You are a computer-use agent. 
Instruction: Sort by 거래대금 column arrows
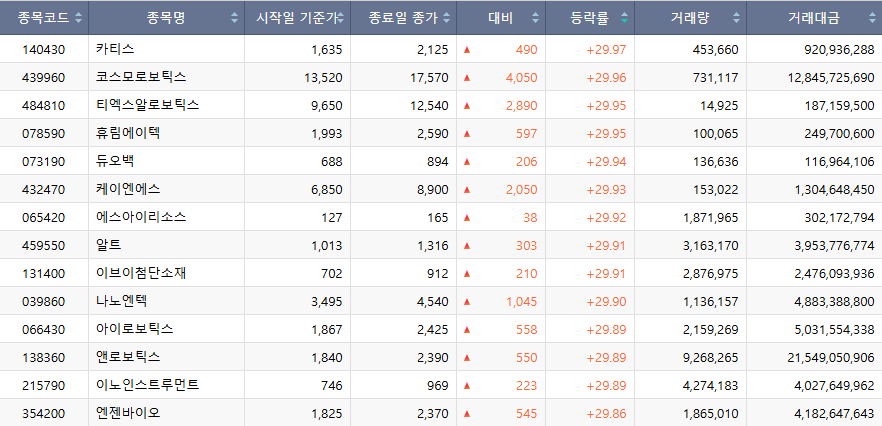pos(872,18)
